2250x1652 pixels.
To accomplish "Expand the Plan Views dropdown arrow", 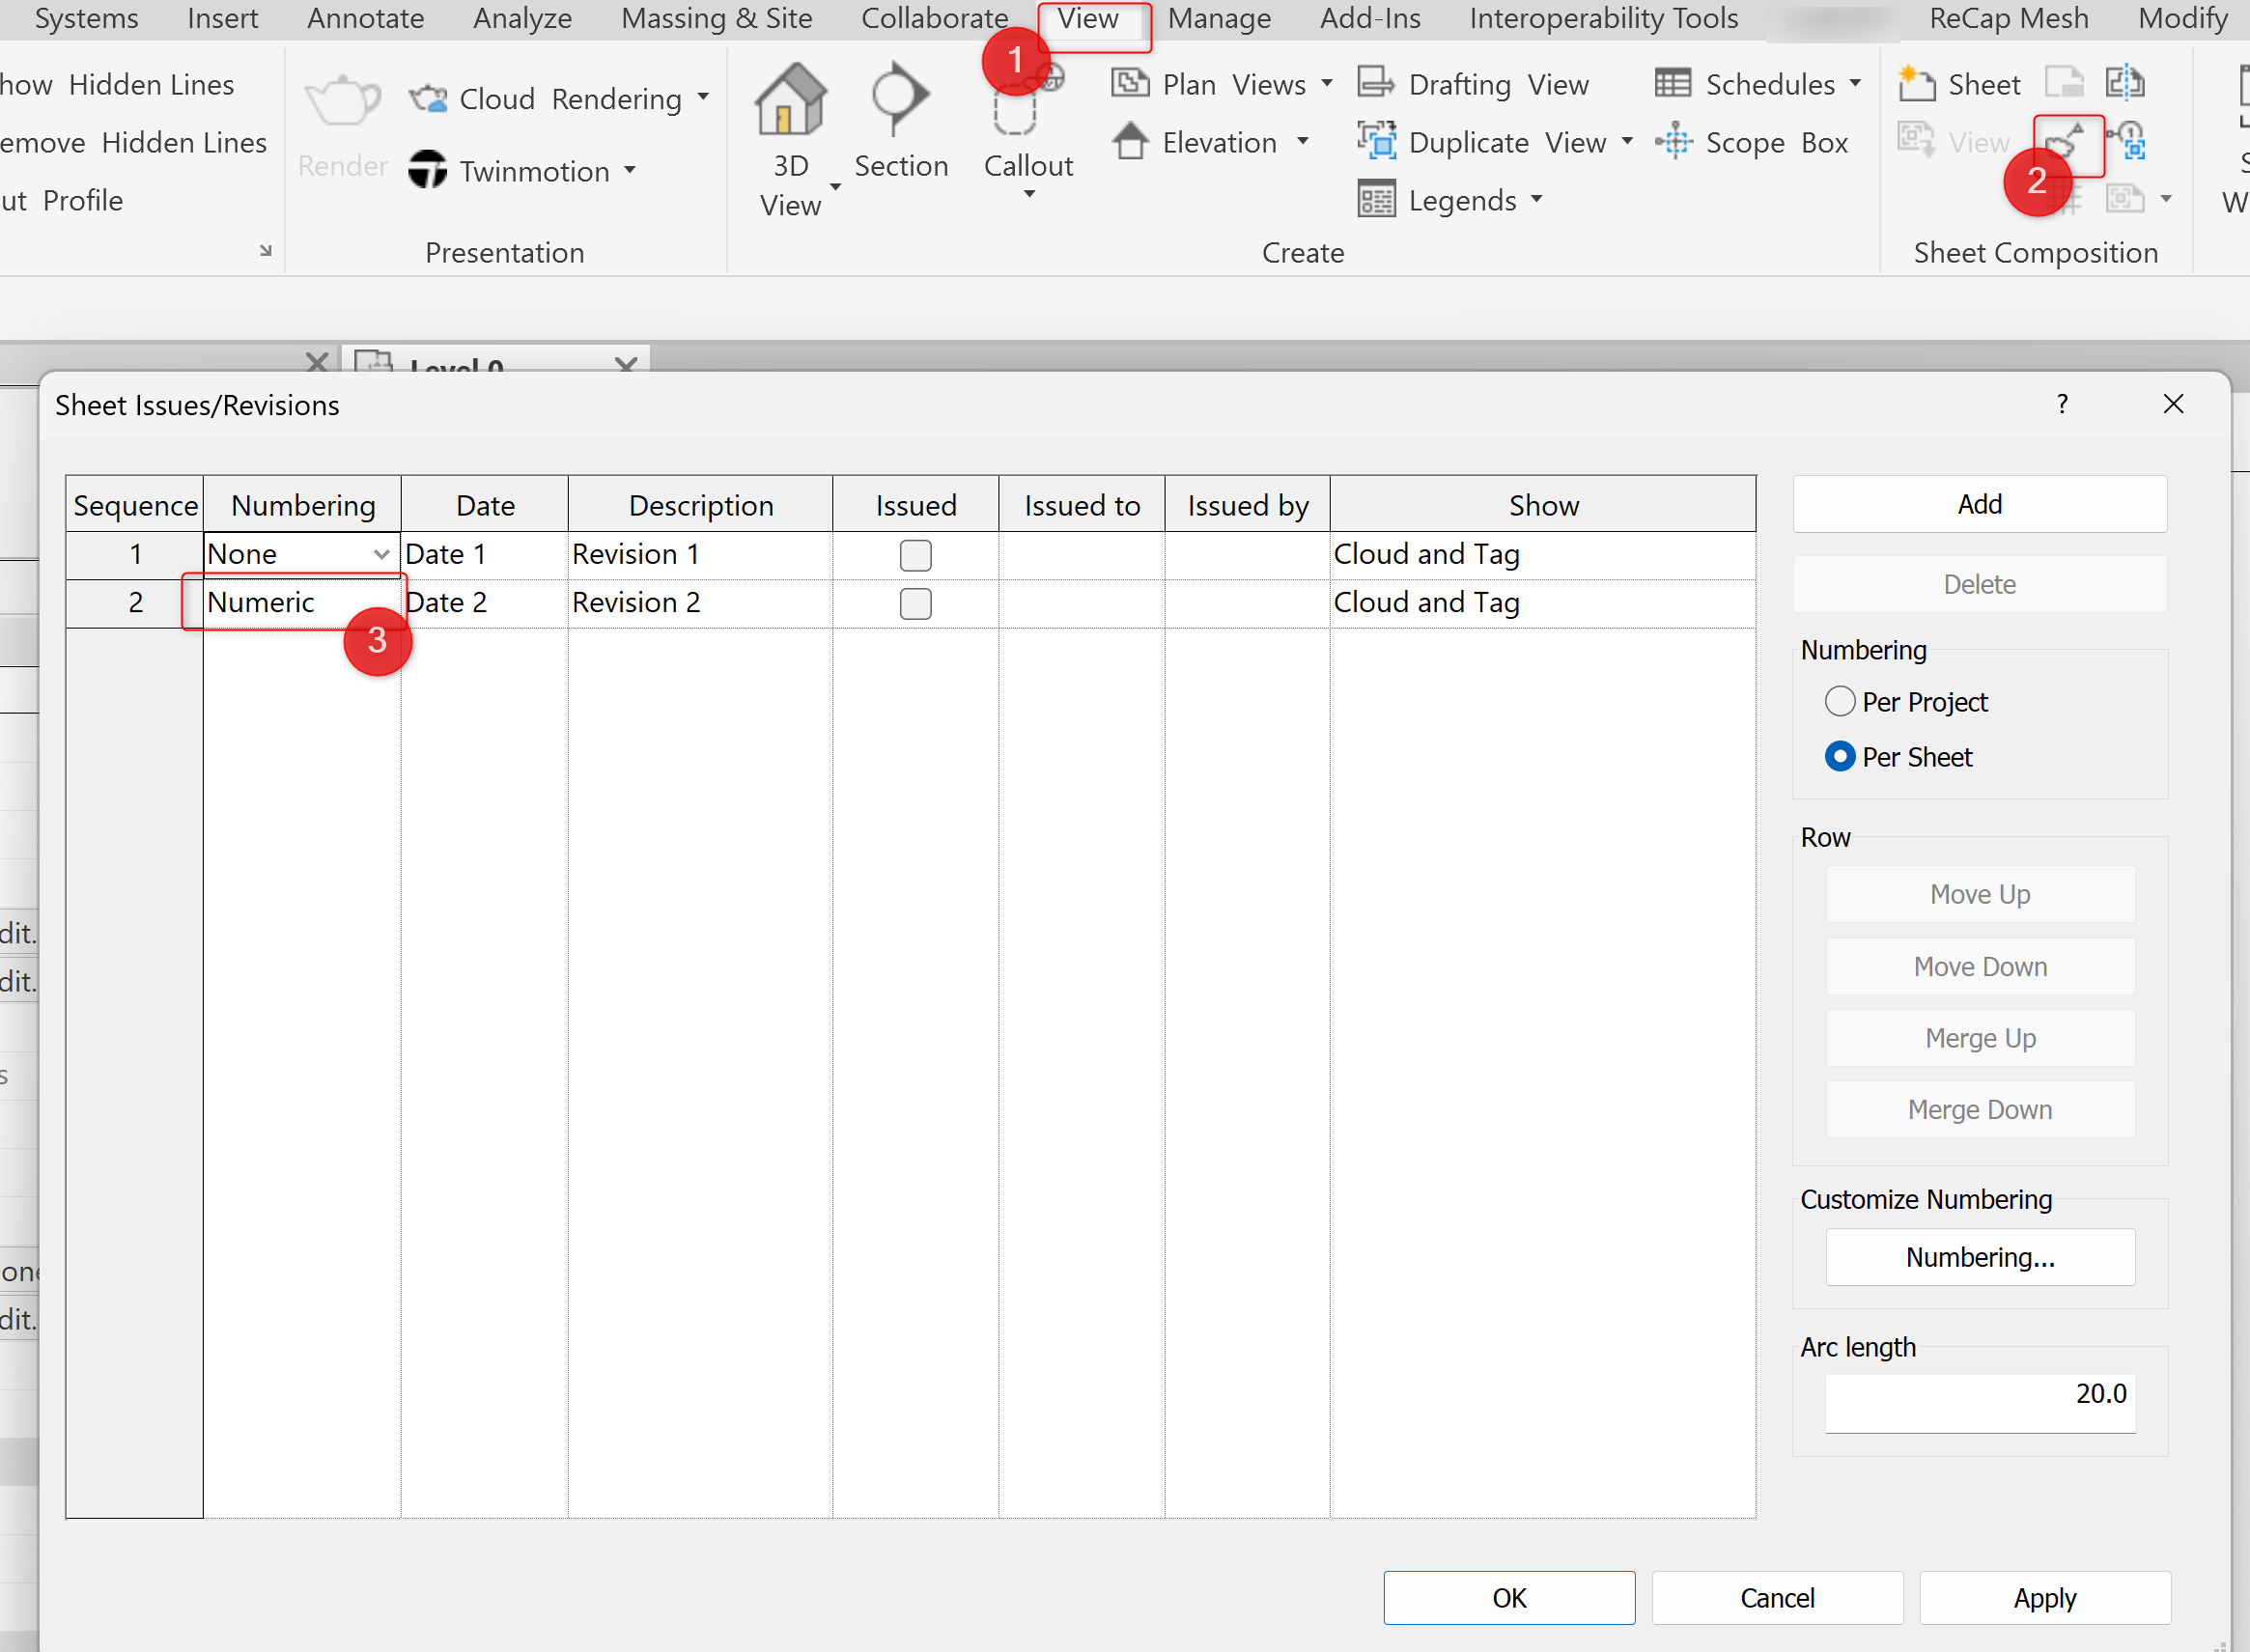I will [1327, 83].
